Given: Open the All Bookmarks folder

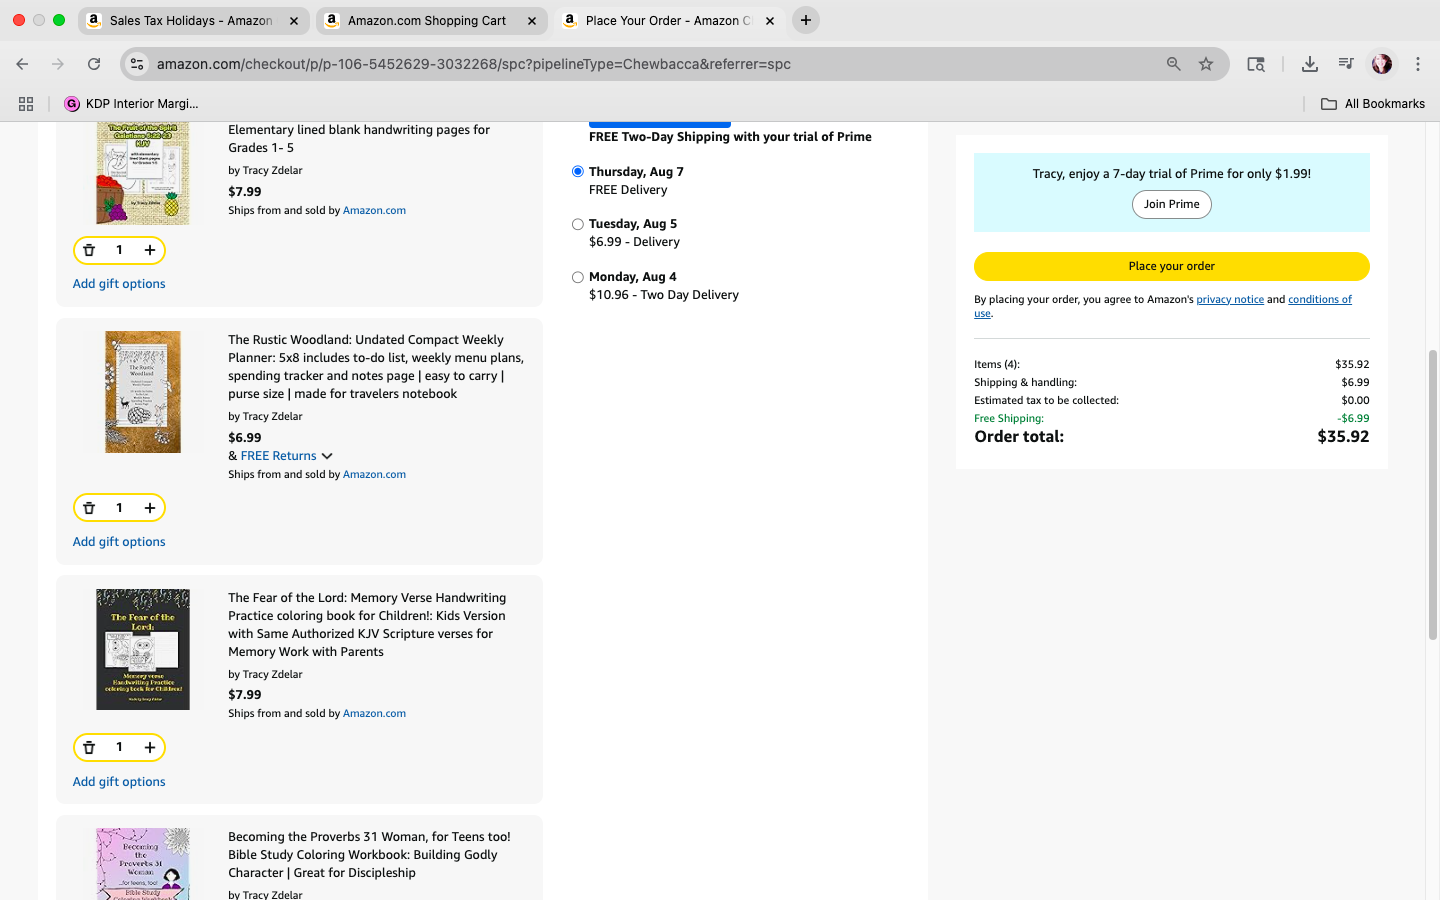Looking at the screenshot, I should (1372, 104).
